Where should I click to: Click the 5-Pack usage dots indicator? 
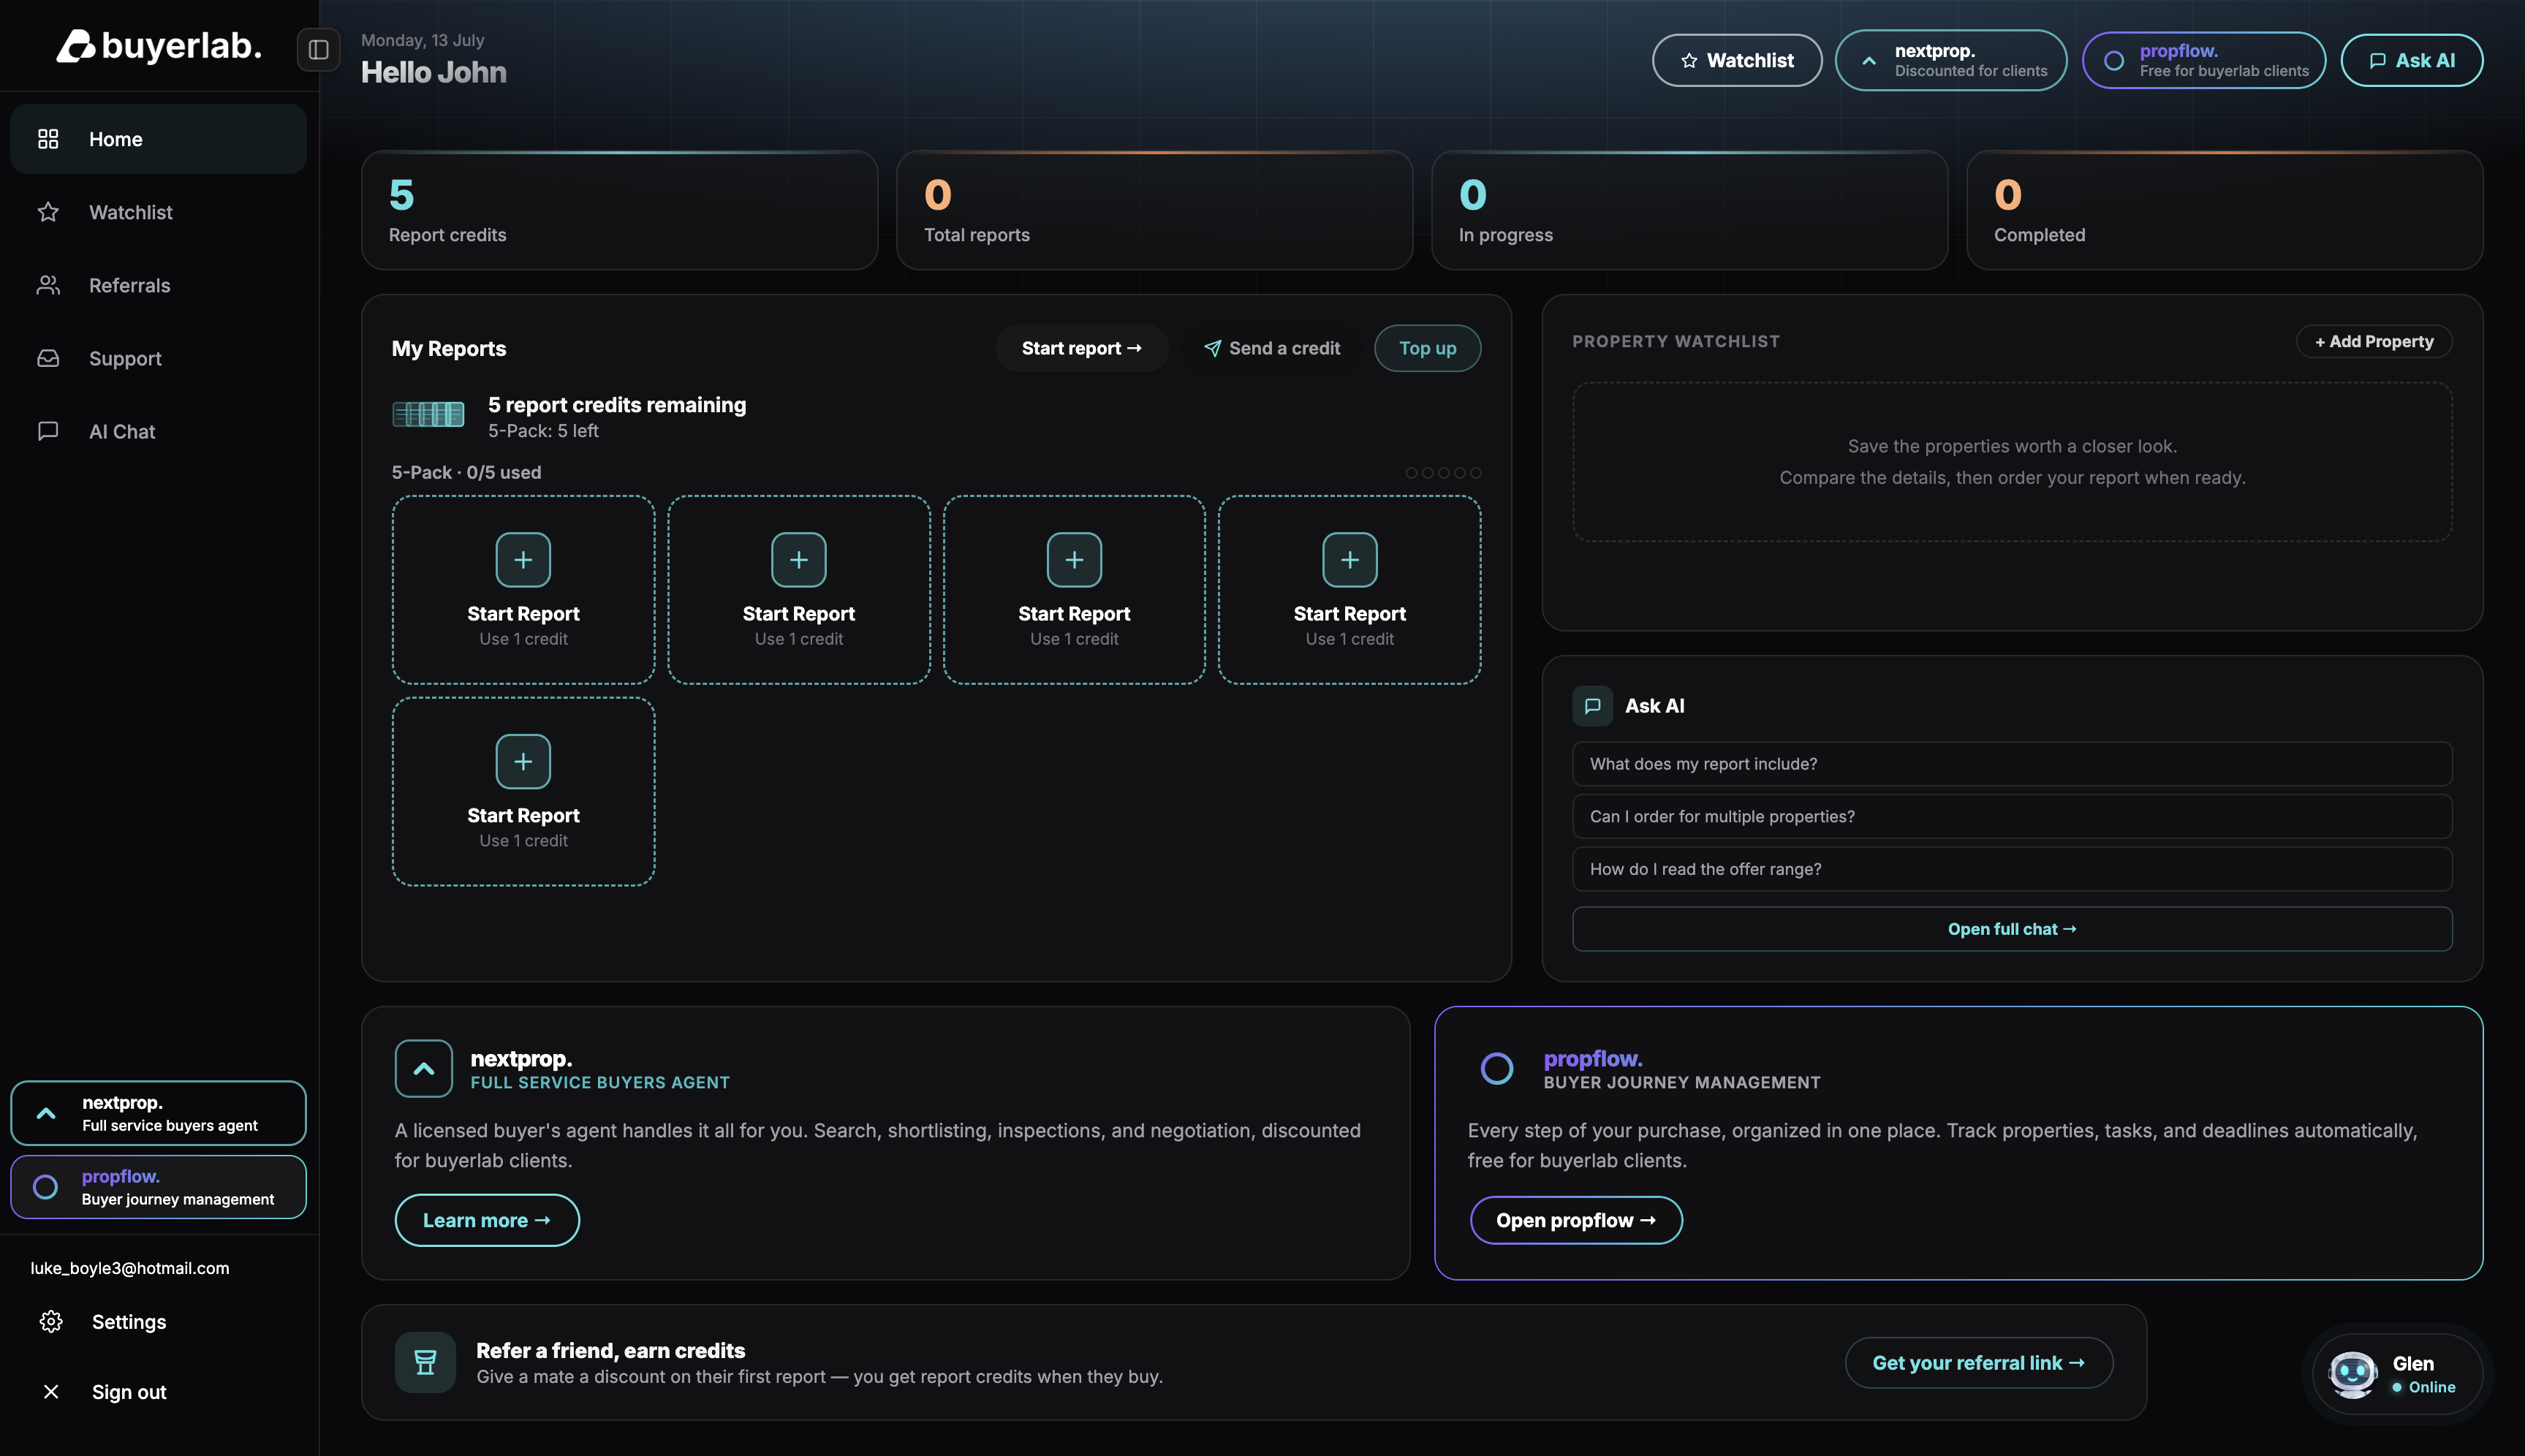1443,473
